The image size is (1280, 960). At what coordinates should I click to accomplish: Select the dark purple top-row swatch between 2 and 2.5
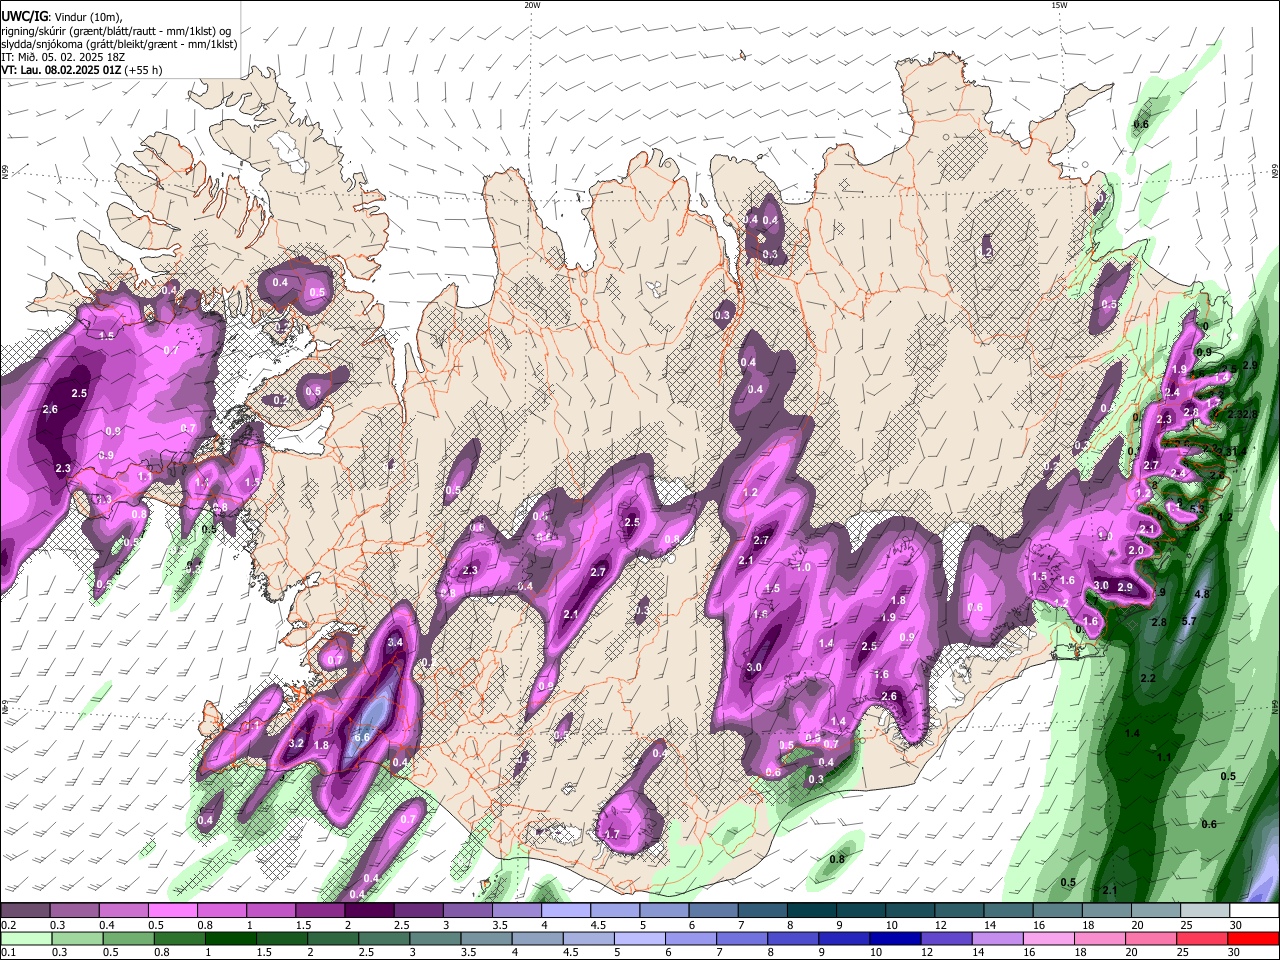click(x=369, y=911)
